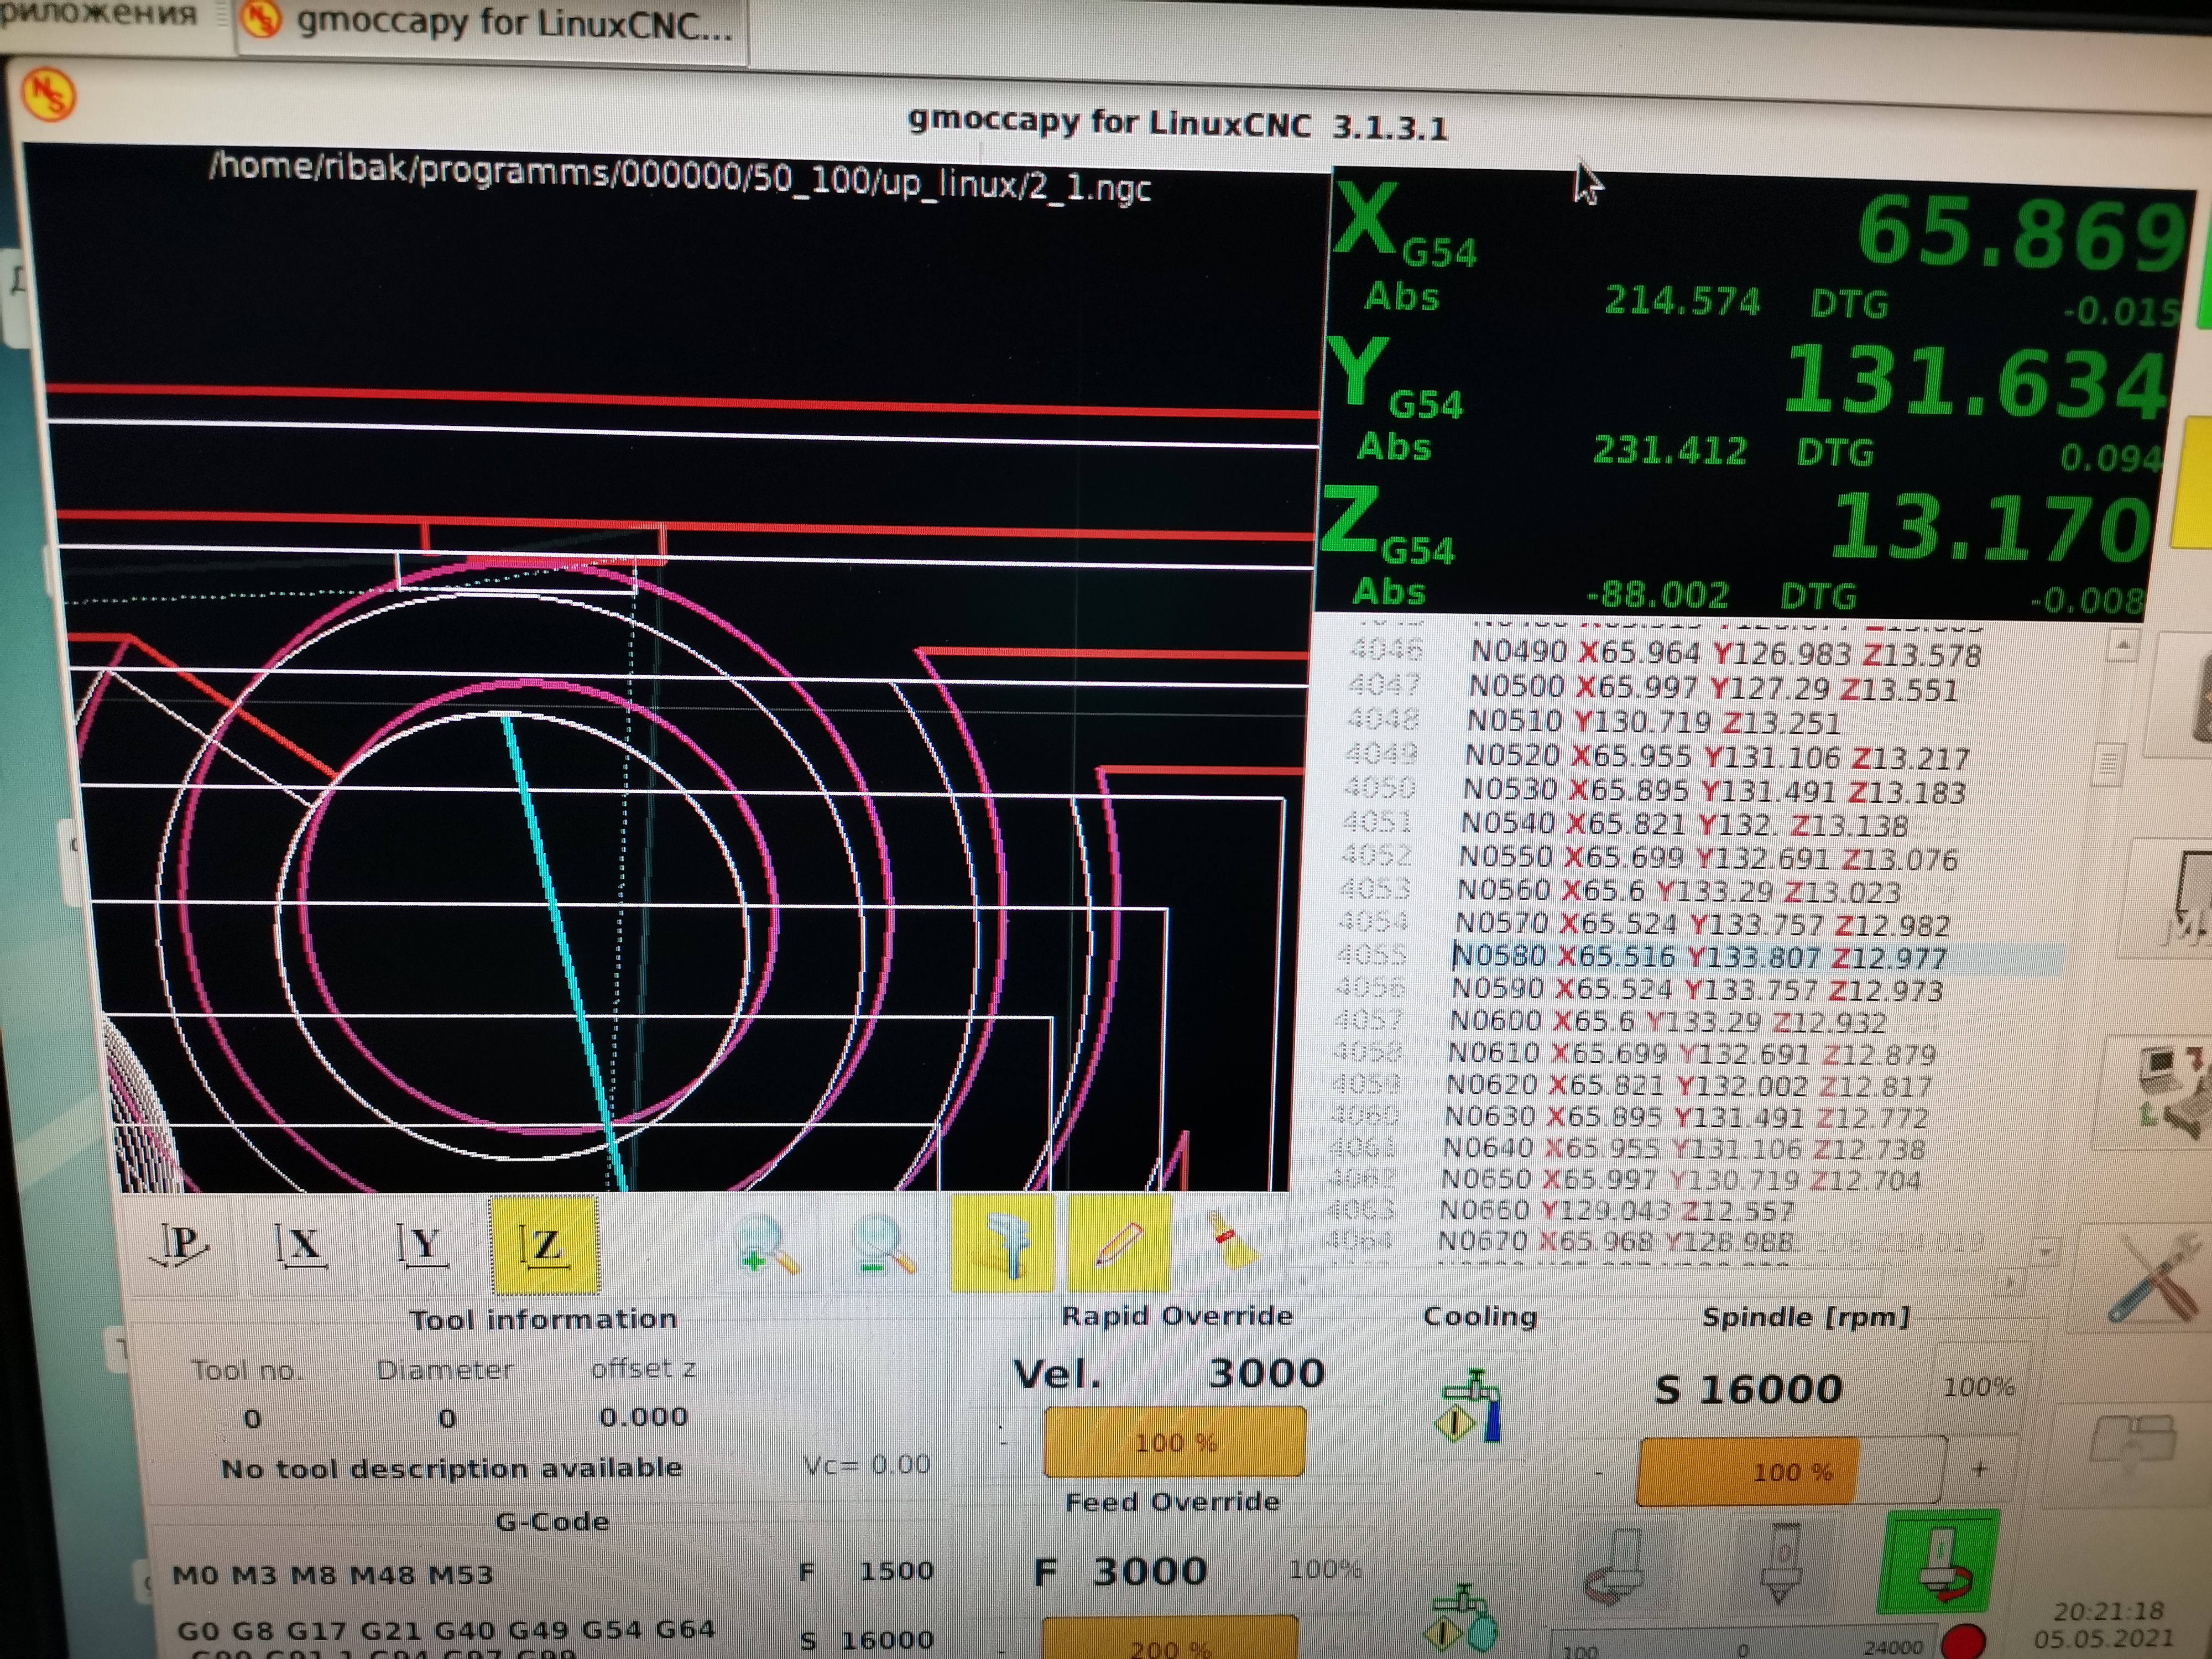Click the spindle stop icon

point(1782,1563)
